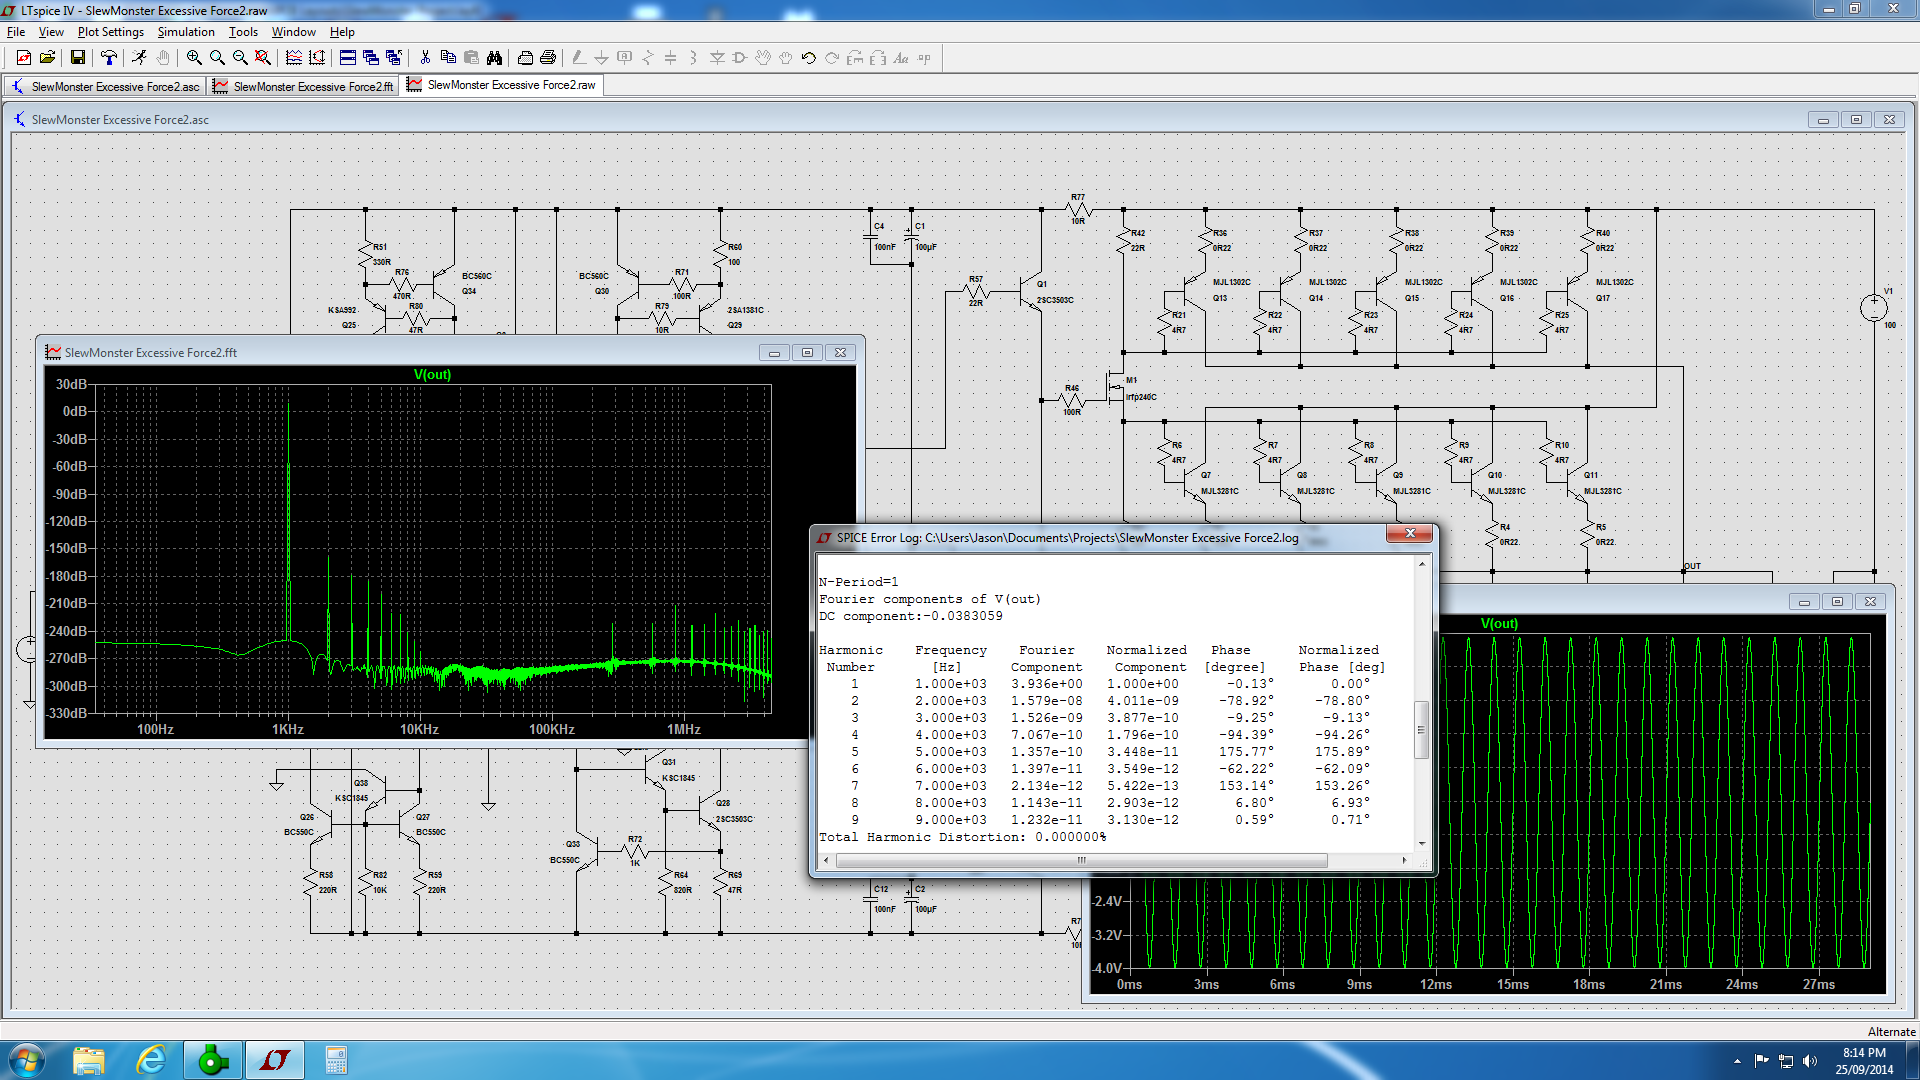
Task: Maximize the schematic .asc child window
Action: tap(1856, 119)
